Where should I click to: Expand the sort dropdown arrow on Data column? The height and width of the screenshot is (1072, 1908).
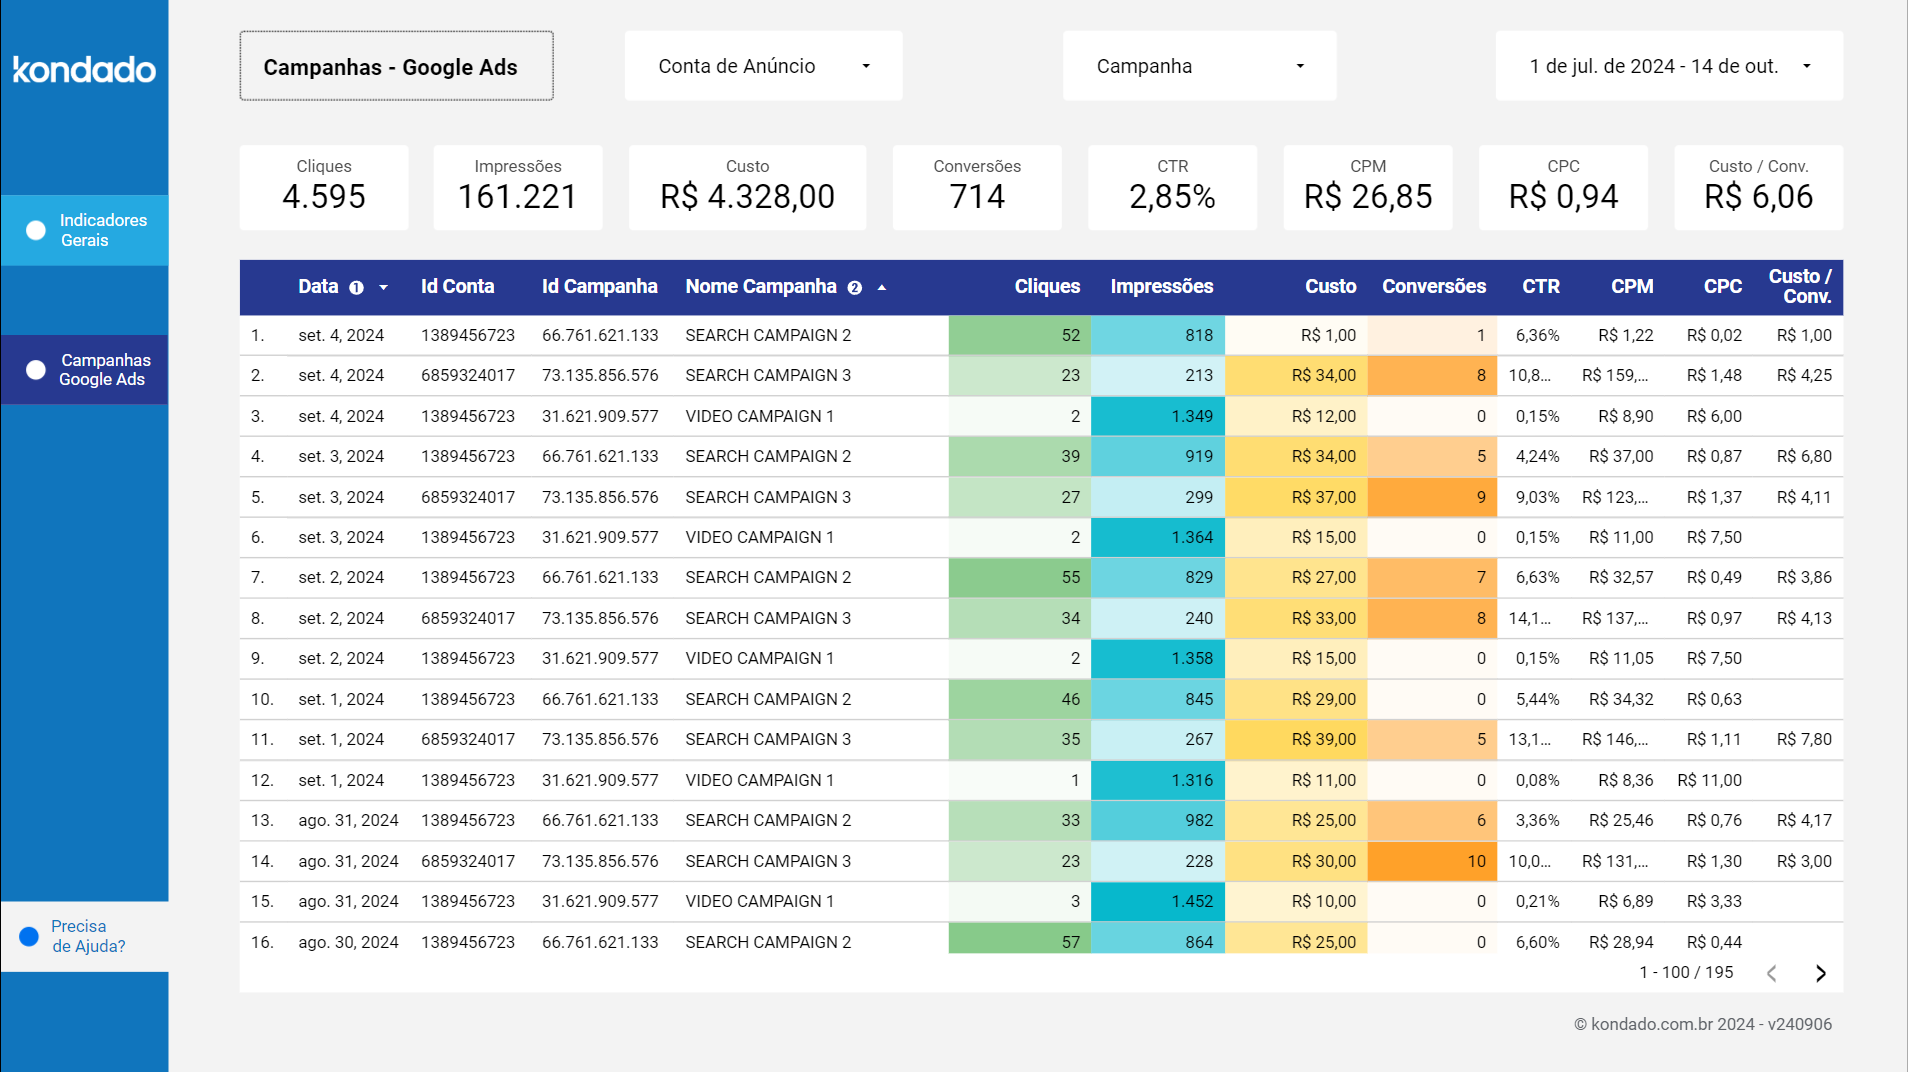[x=384, y=287]
